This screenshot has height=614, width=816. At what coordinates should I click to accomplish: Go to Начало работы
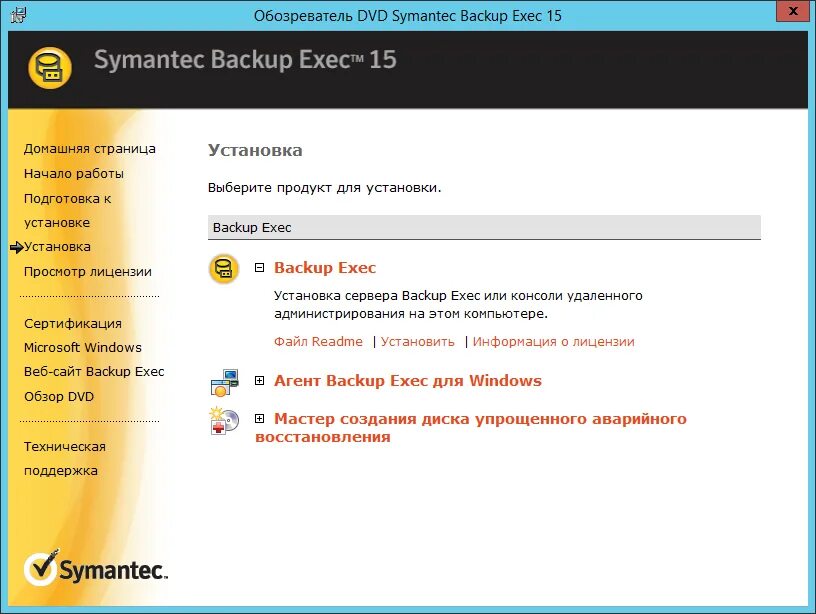point(74,174)
